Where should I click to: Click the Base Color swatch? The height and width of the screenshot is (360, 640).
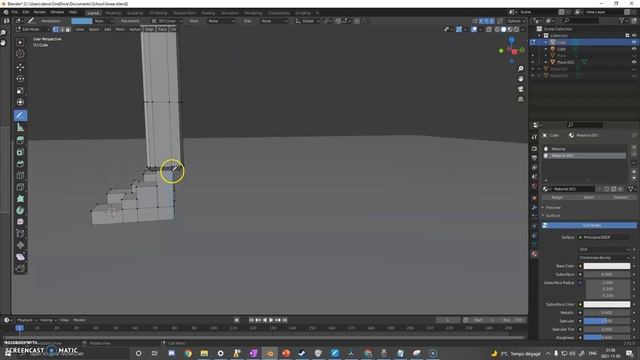click(607, 266)
